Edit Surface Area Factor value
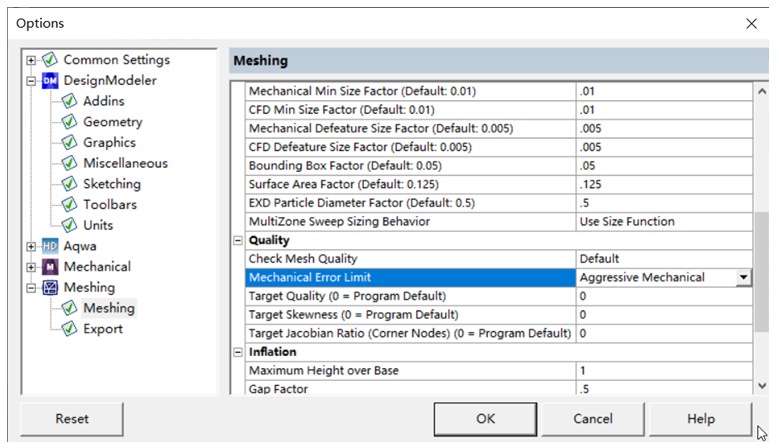779x448 pixels. 664,184
